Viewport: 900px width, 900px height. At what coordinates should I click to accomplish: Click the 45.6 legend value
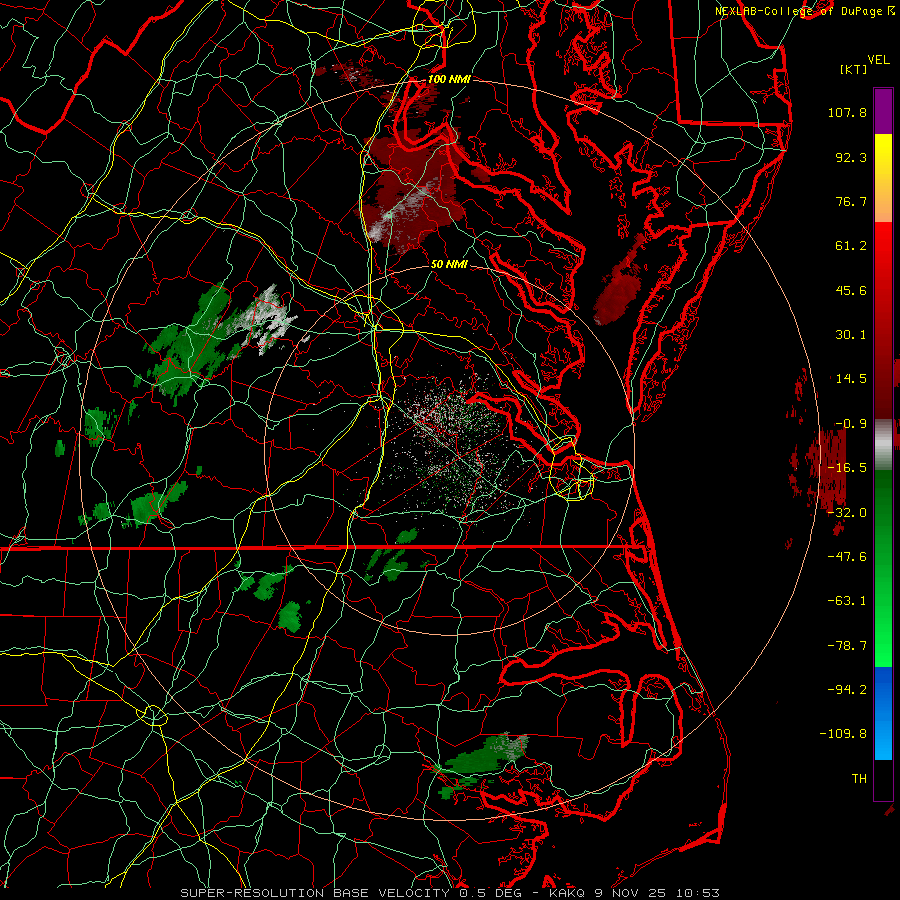pos(851,290)
